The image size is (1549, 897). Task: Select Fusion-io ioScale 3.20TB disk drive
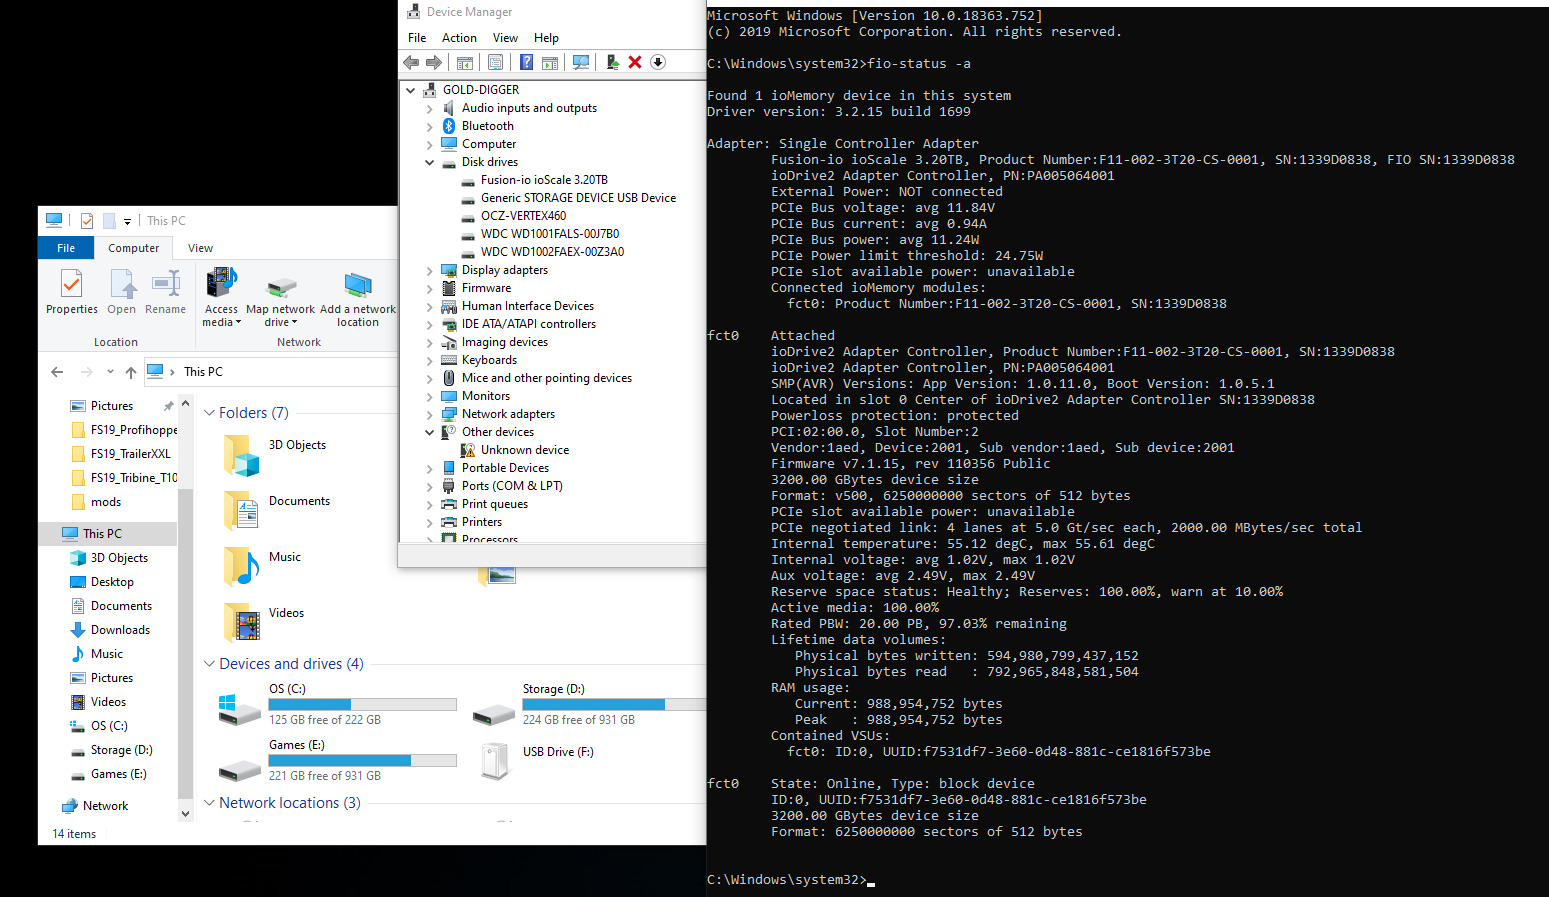[543, 180]
